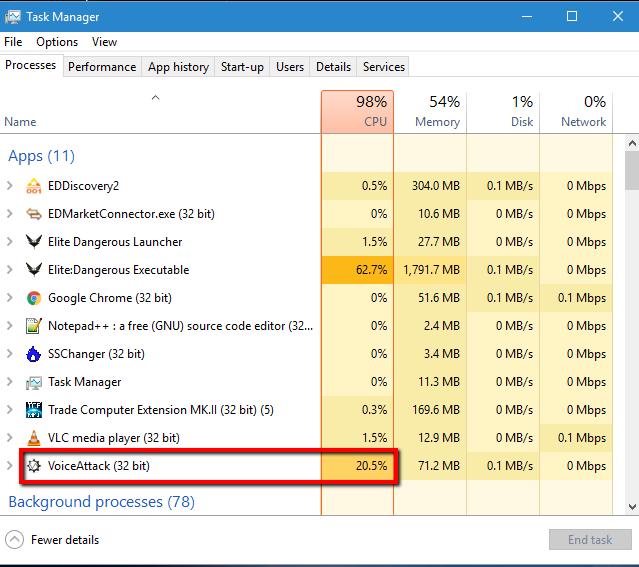Sort by the Network column header

click(576, 112)
